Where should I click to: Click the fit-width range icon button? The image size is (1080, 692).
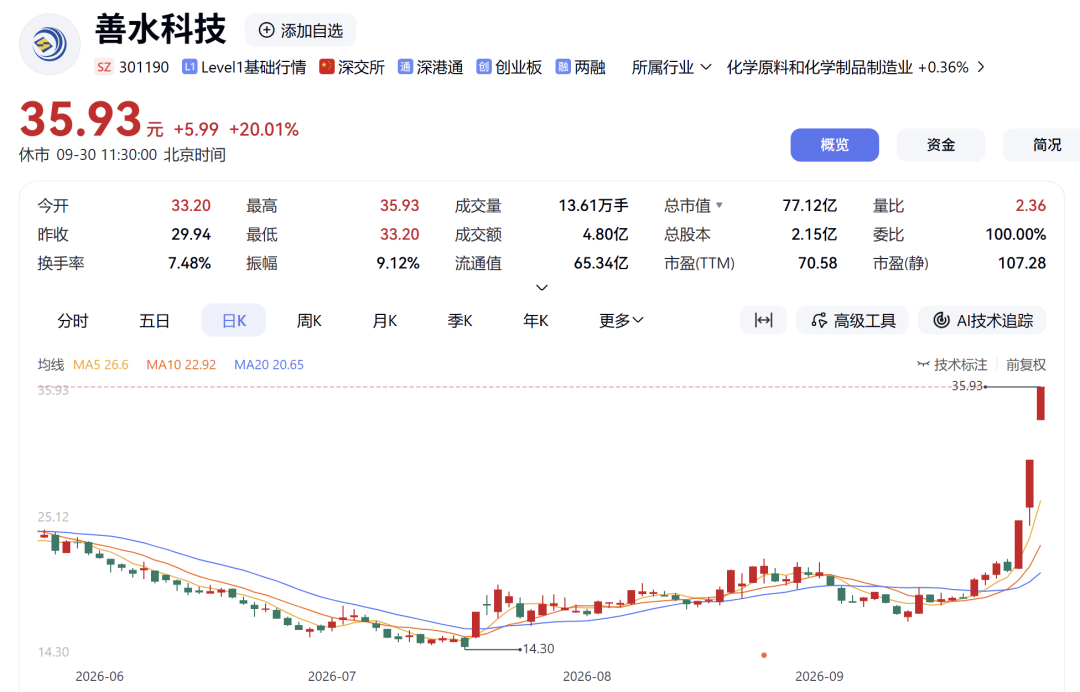coord(763,320)
